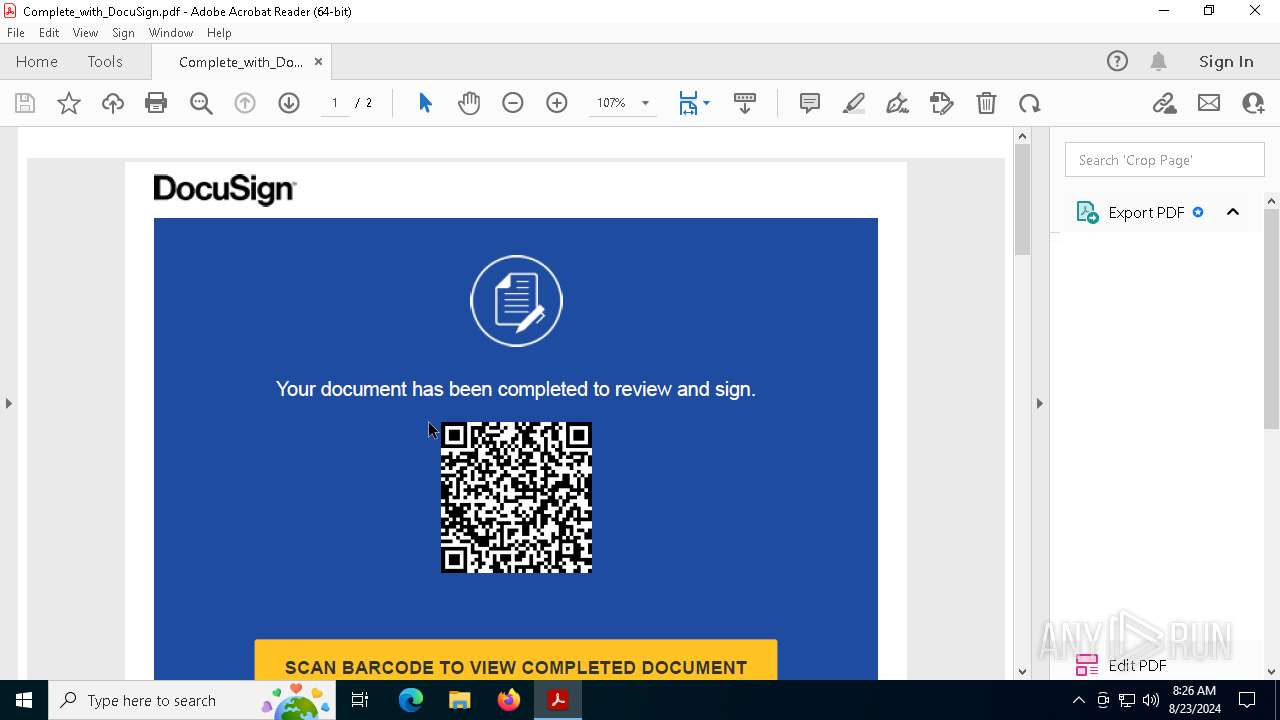Click the Type here to search box
This screenshot has height=720, width=1280.
(193, 700)
